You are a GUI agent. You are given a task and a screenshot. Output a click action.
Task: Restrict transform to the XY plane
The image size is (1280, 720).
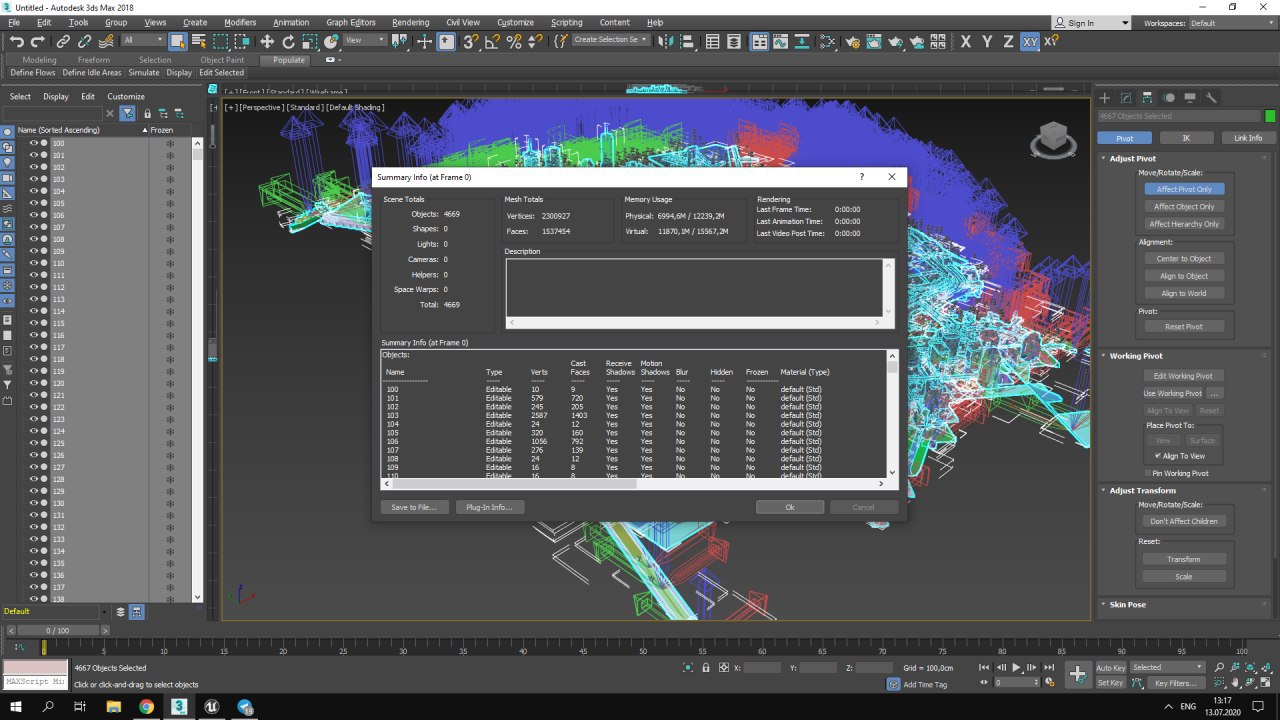[x=1030, y=41]
